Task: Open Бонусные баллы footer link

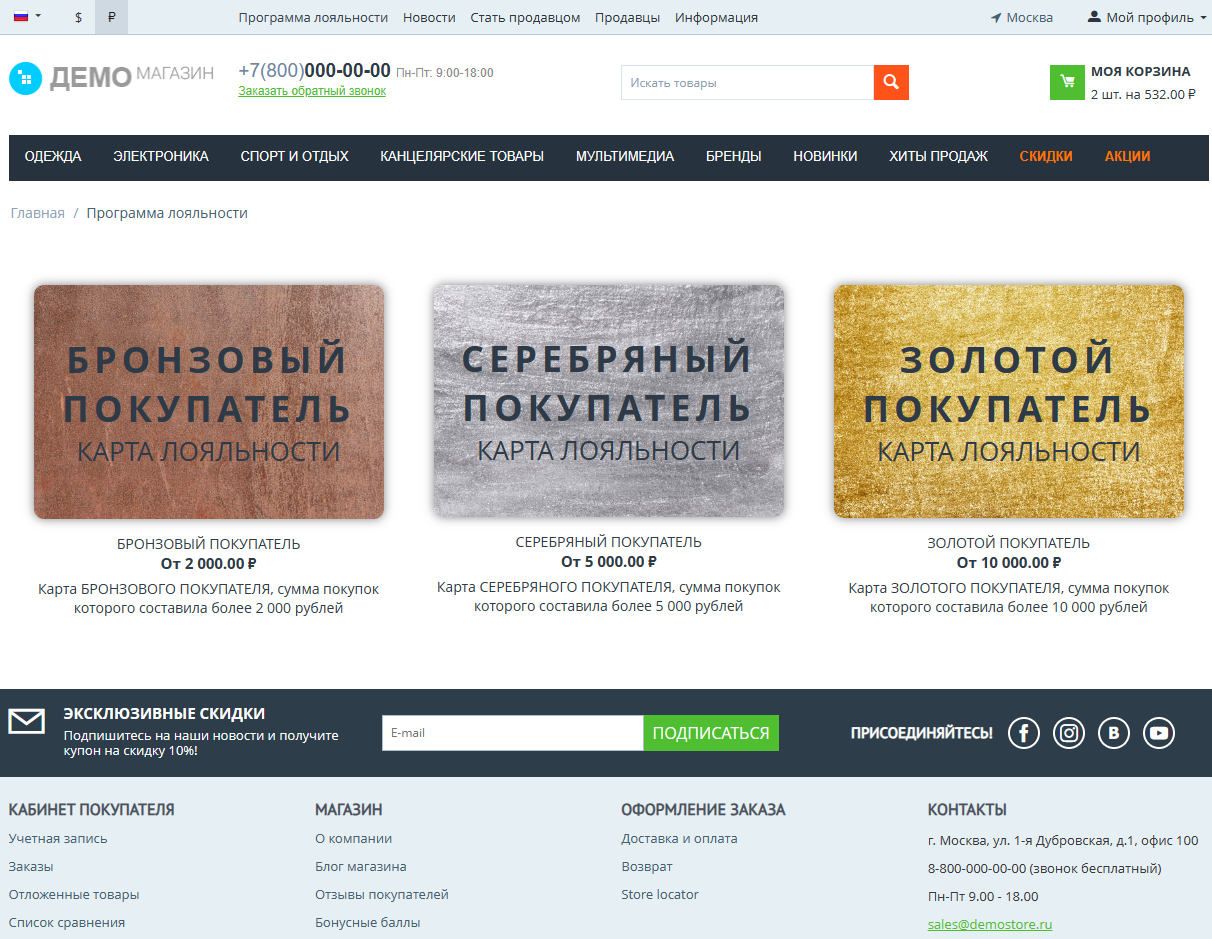Action: (x=368, y=922)
